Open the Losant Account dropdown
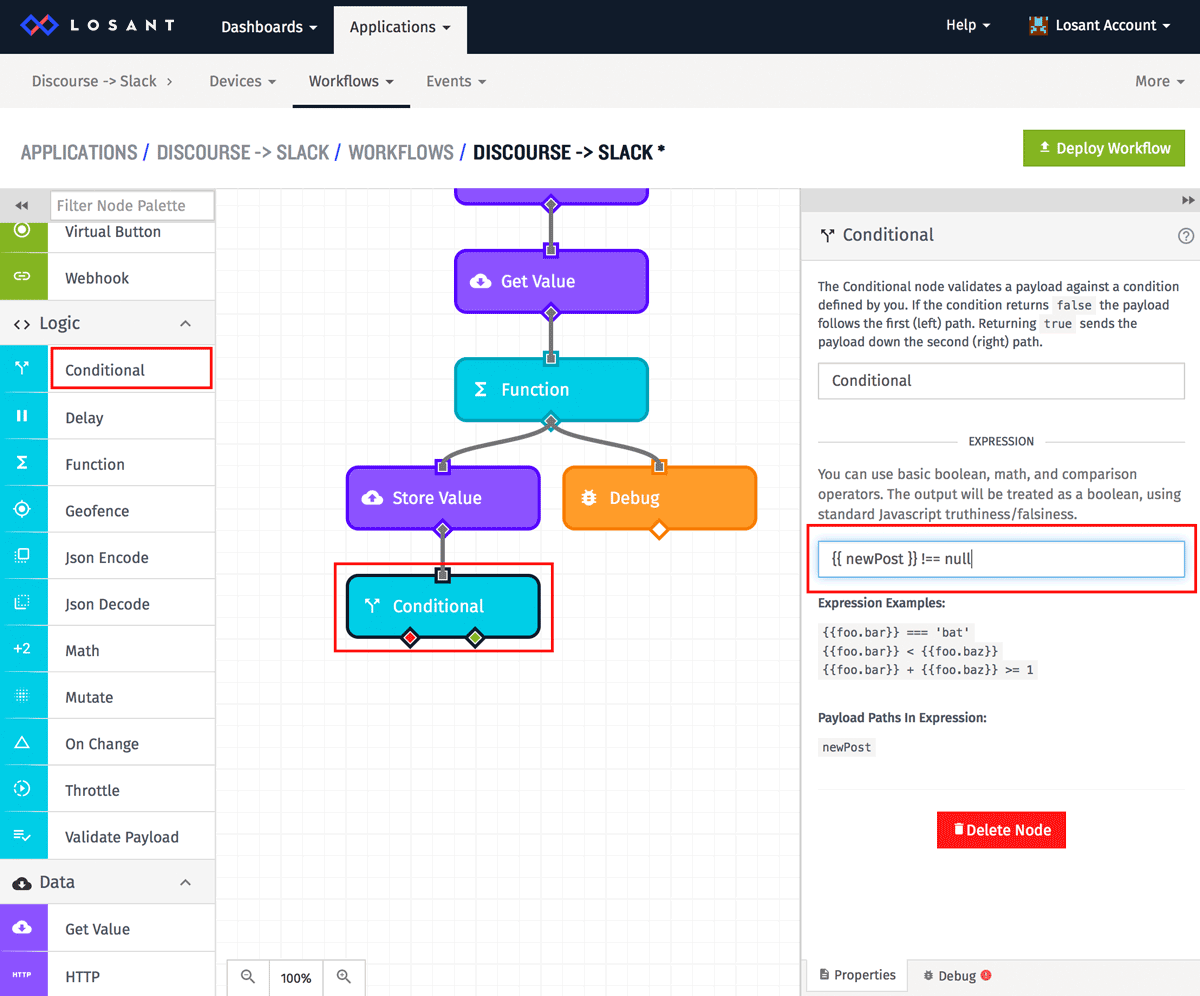Viewport: 1200px width, 996px height. (1100, 26)
